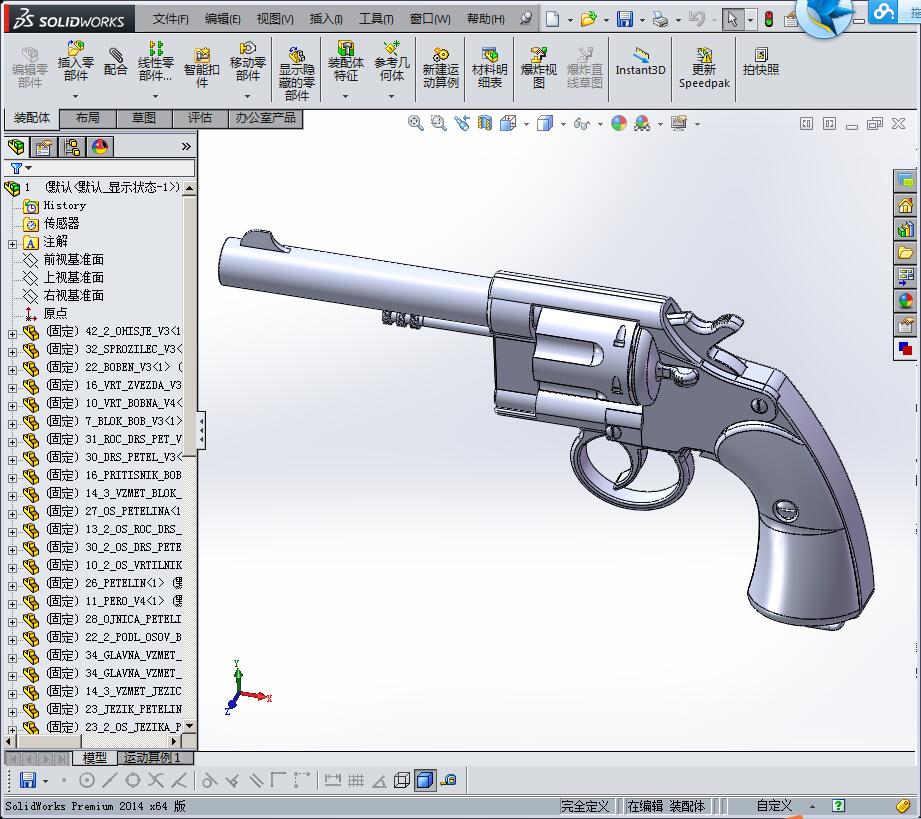Screen dimensions: 921x819
Task: Open dropdown arrow under Insert Components
Action: [x=75, y=95]
